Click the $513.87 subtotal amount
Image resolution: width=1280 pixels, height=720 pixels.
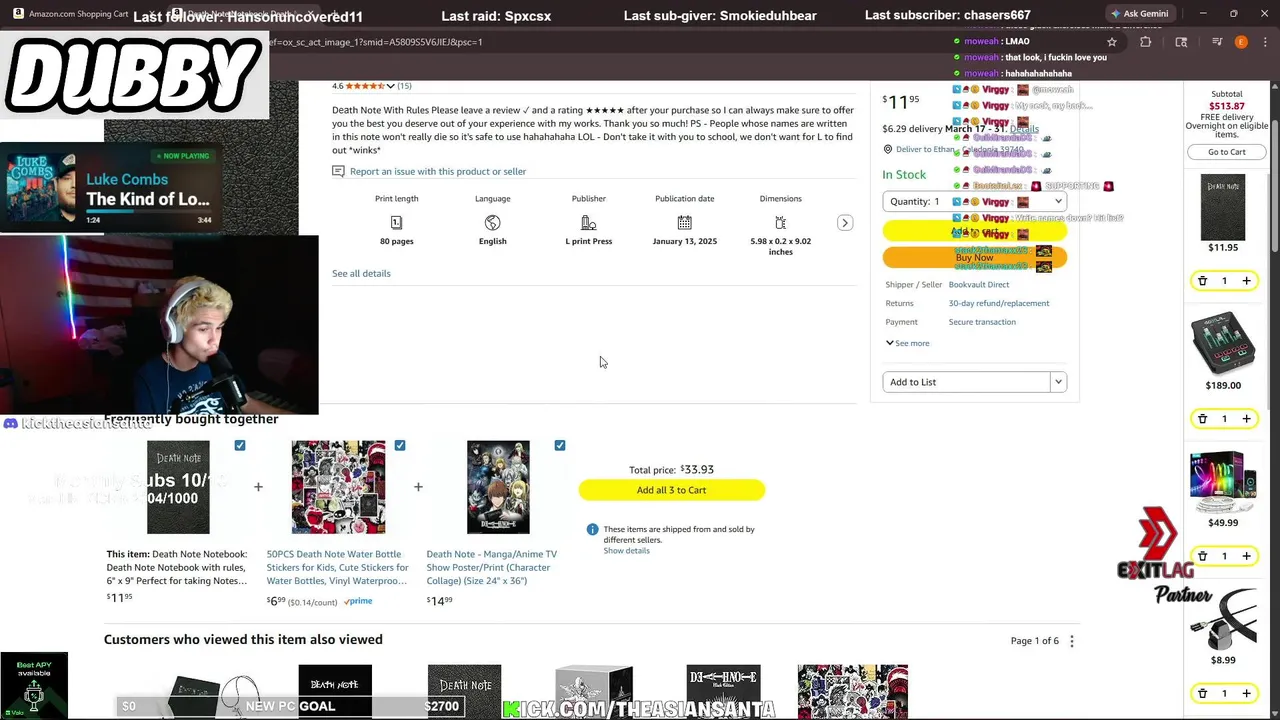(x=1227, y=106)
